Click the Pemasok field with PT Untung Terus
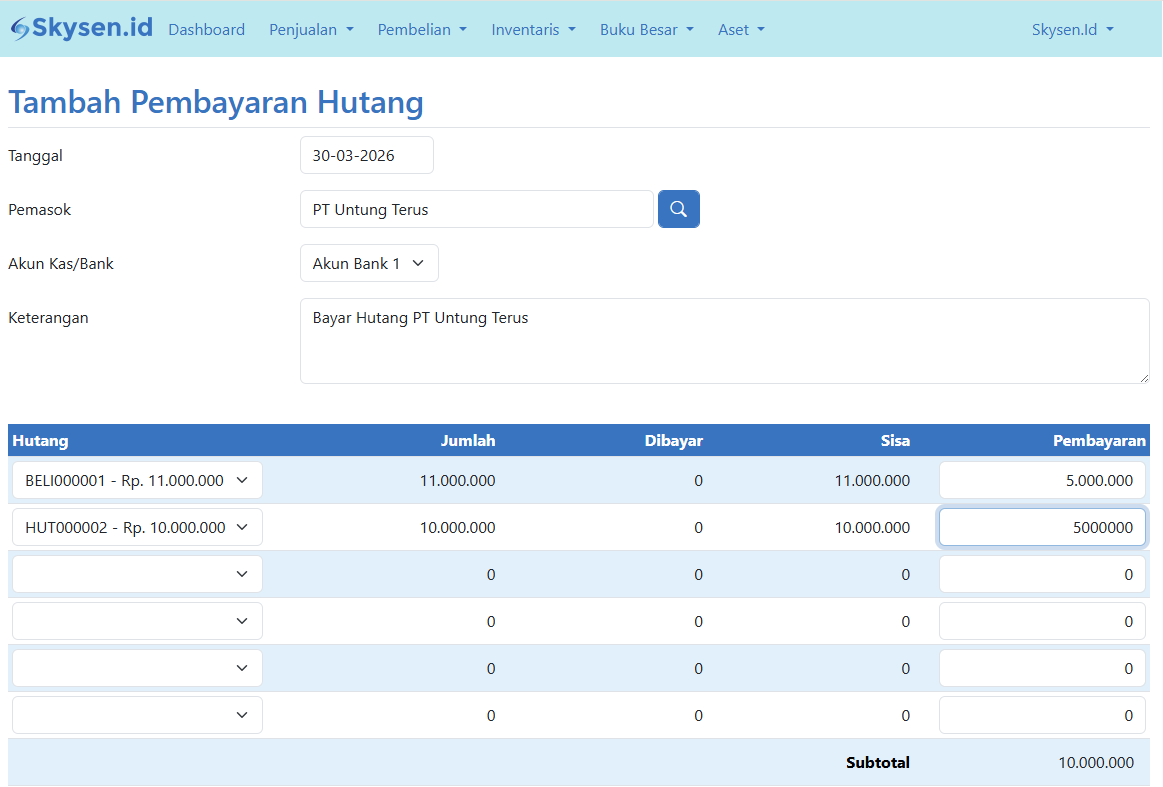Screen dimensions: 1163x787 click(x=476, y=209)
